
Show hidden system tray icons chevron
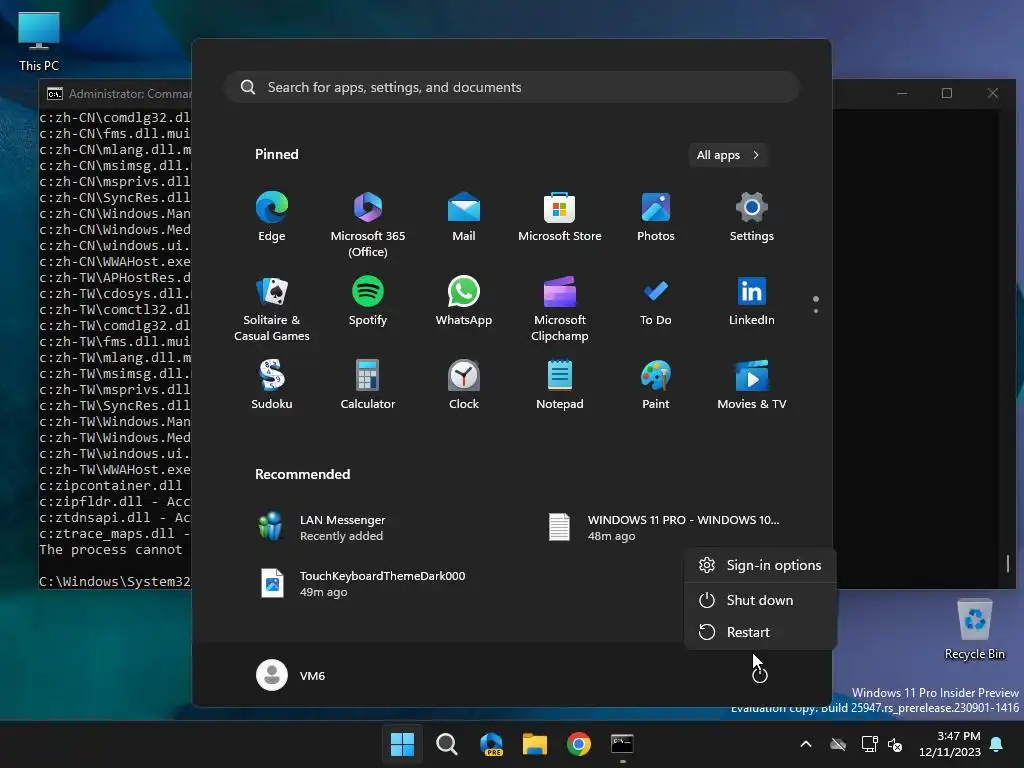(806, 744)
